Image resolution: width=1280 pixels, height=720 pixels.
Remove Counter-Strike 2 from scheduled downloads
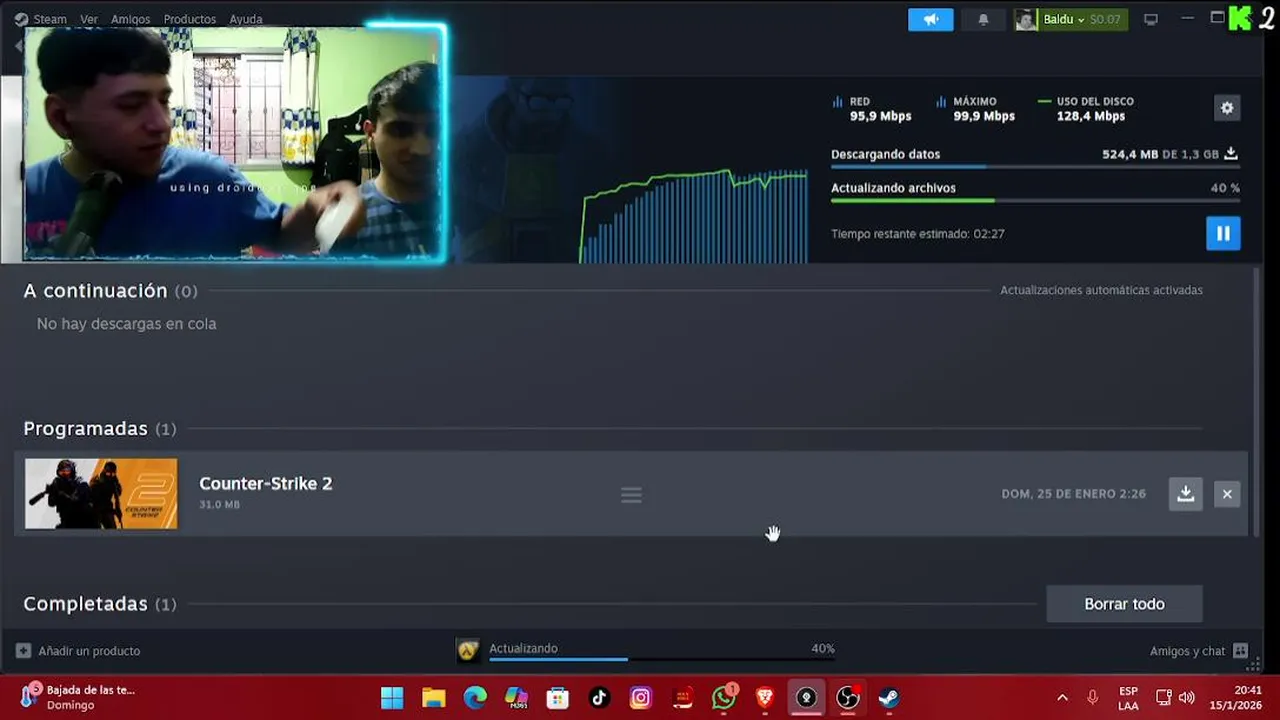[x=1227, y=494]
